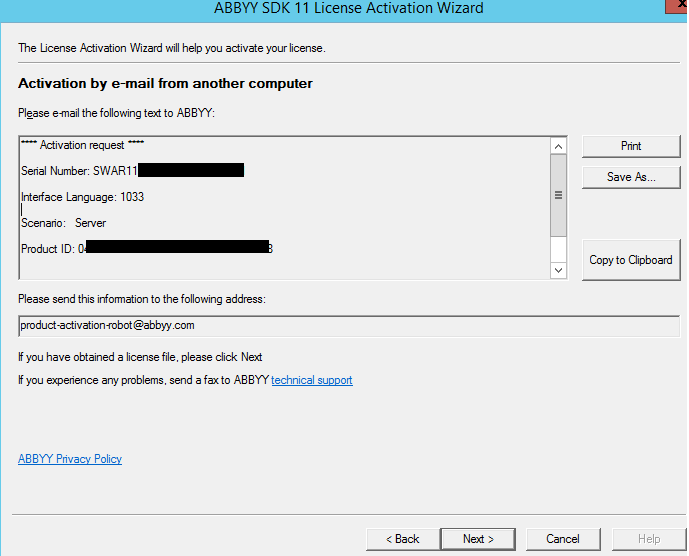Click 'The License Activation Wizard will help' text

(172, 48)
